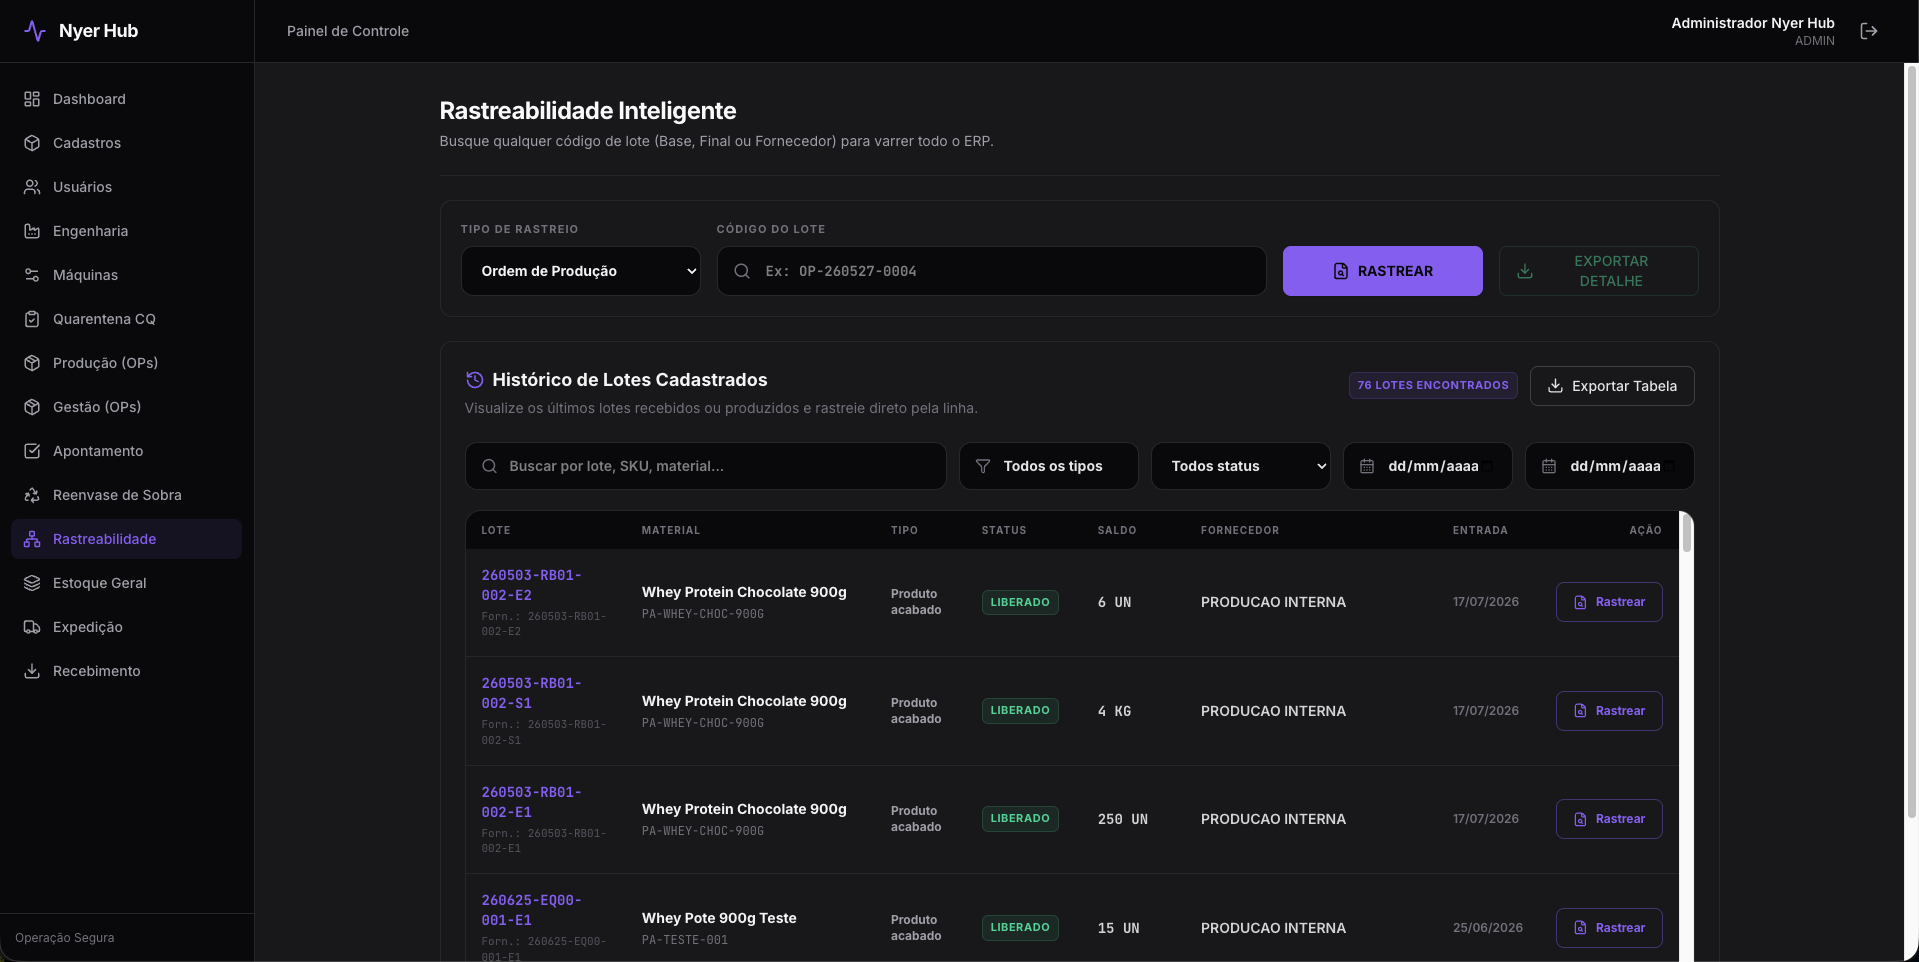The image size is (1919, 962).
Task: Click Rastrear button for the 250 UN row
Action: [1609, 819]
